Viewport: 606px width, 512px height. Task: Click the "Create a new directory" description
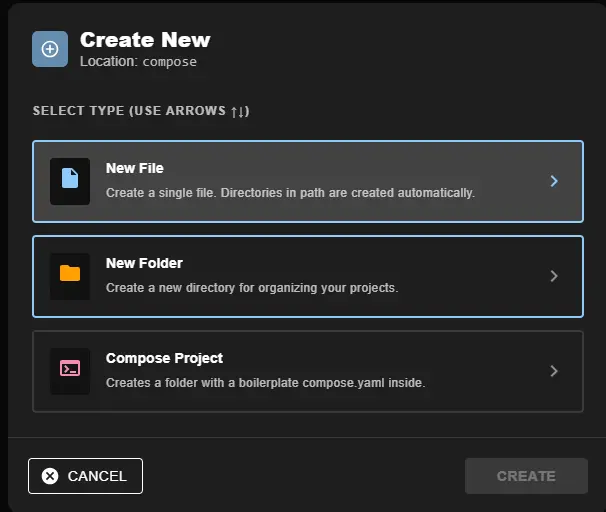click(252, 288)
